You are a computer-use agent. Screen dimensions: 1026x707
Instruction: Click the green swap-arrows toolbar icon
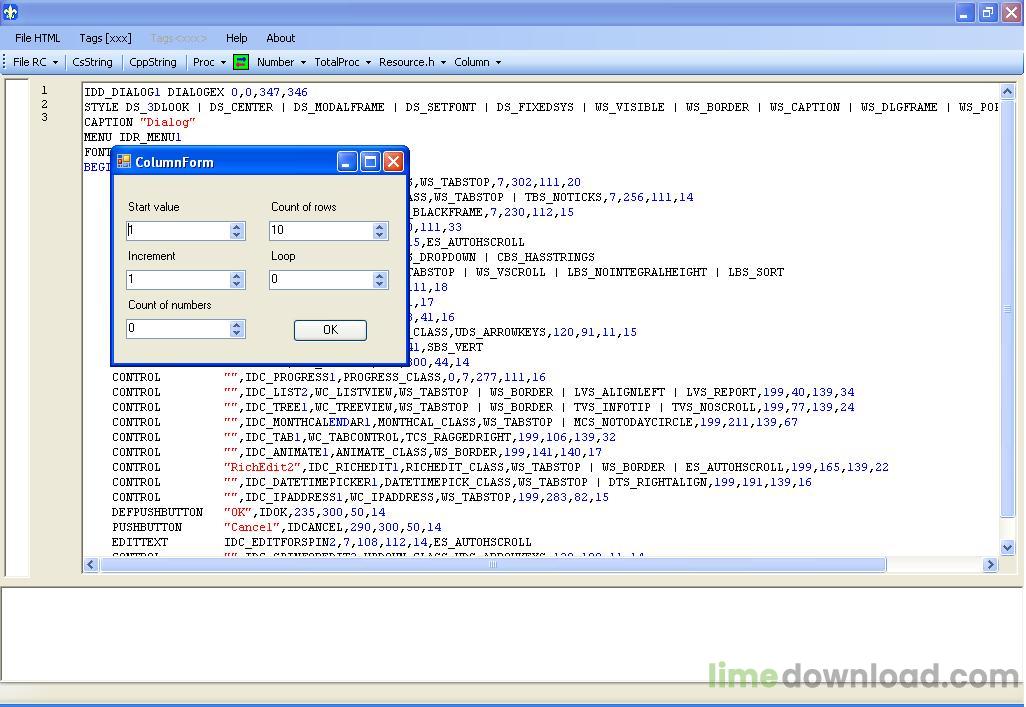(241, 62)
